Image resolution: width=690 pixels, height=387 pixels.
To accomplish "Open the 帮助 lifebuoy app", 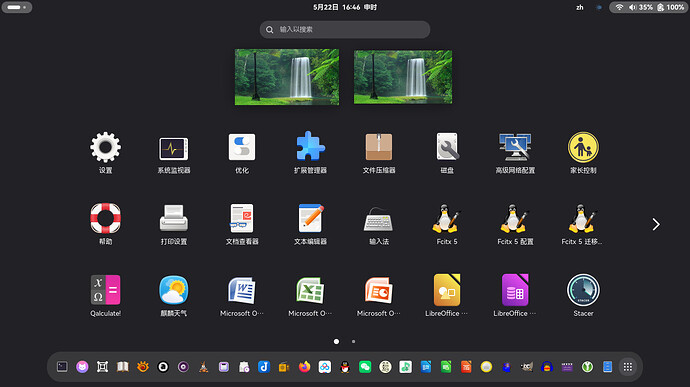I will [105, 224].
